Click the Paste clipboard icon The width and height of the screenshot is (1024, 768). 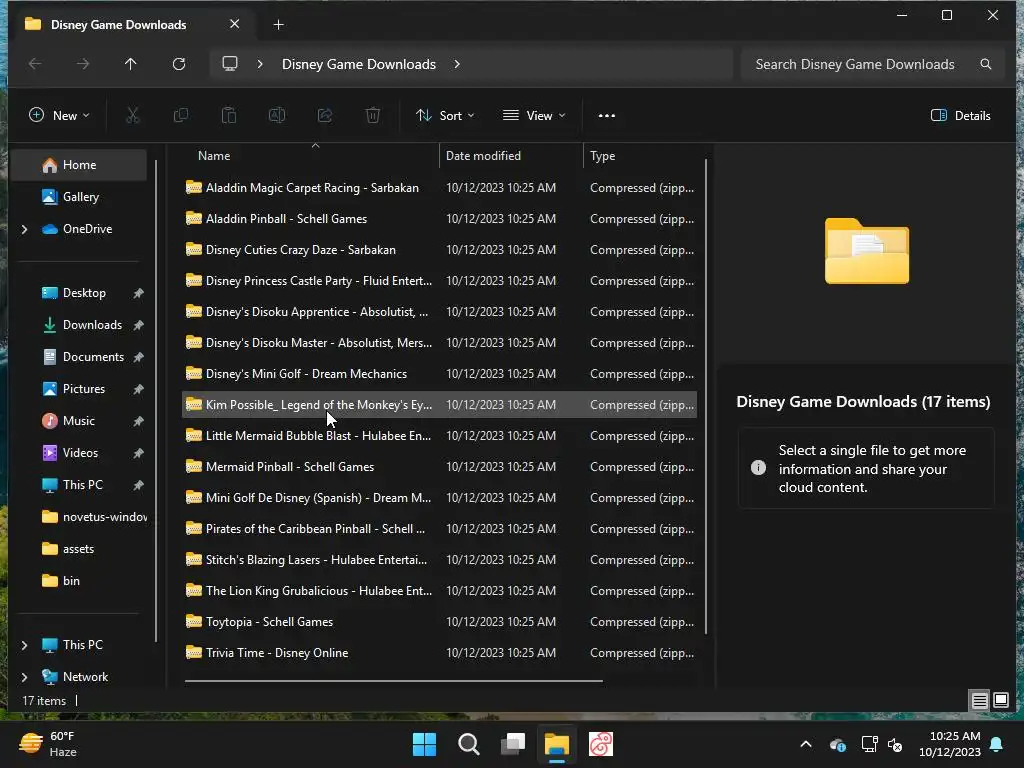[x=229, y=116]
